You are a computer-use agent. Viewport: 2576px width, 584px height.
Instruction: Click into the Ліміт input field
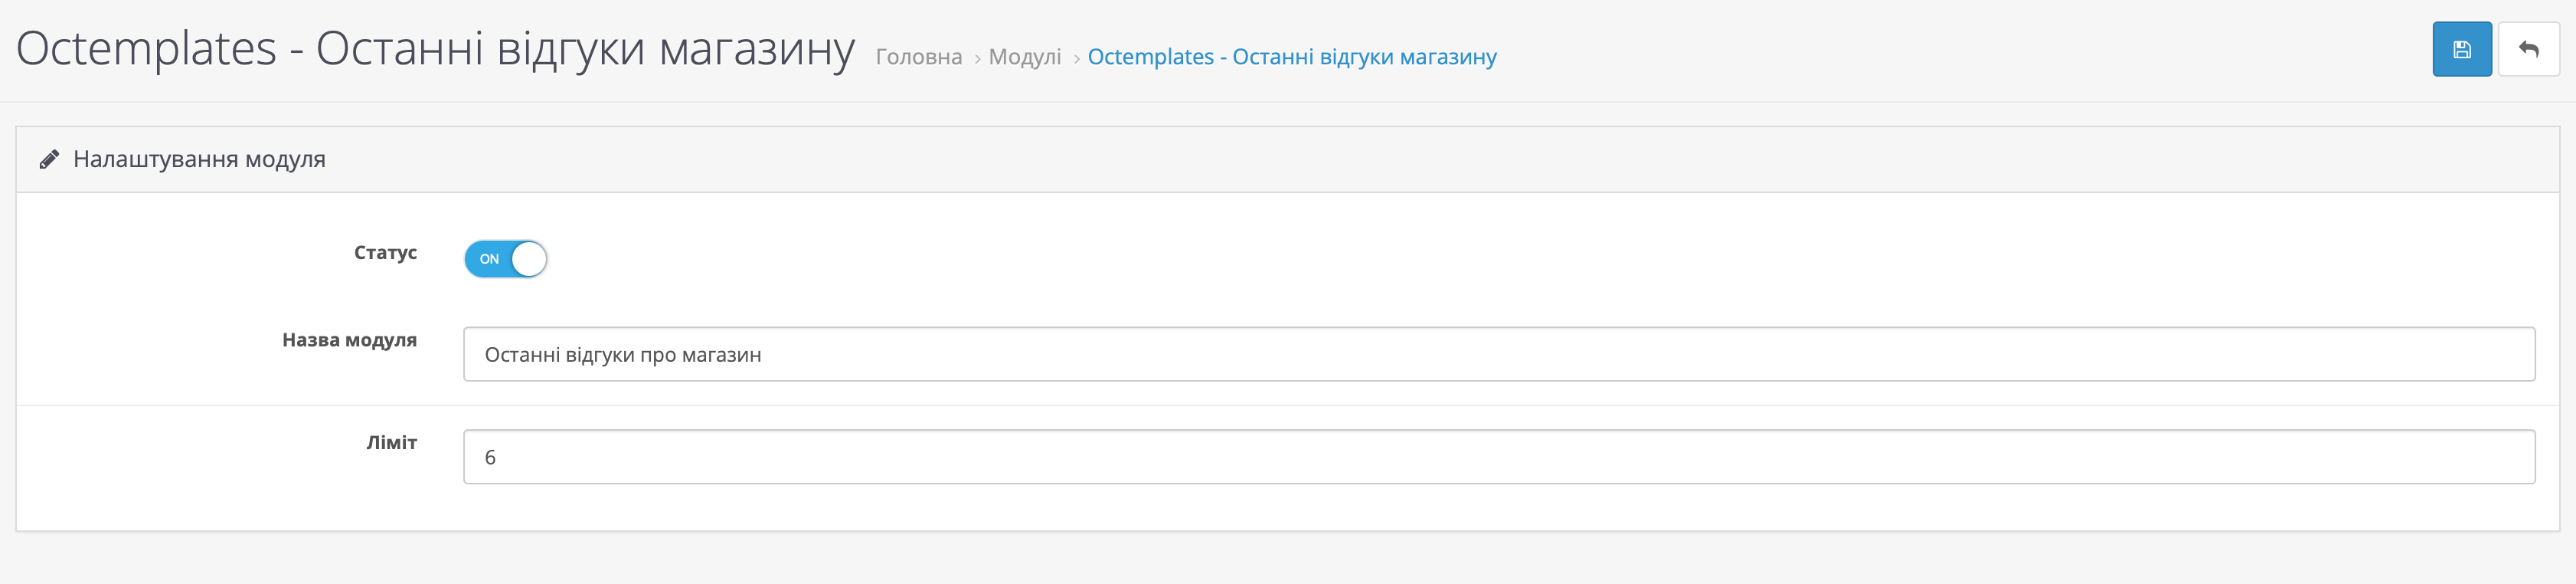[x=1498, y=457]
